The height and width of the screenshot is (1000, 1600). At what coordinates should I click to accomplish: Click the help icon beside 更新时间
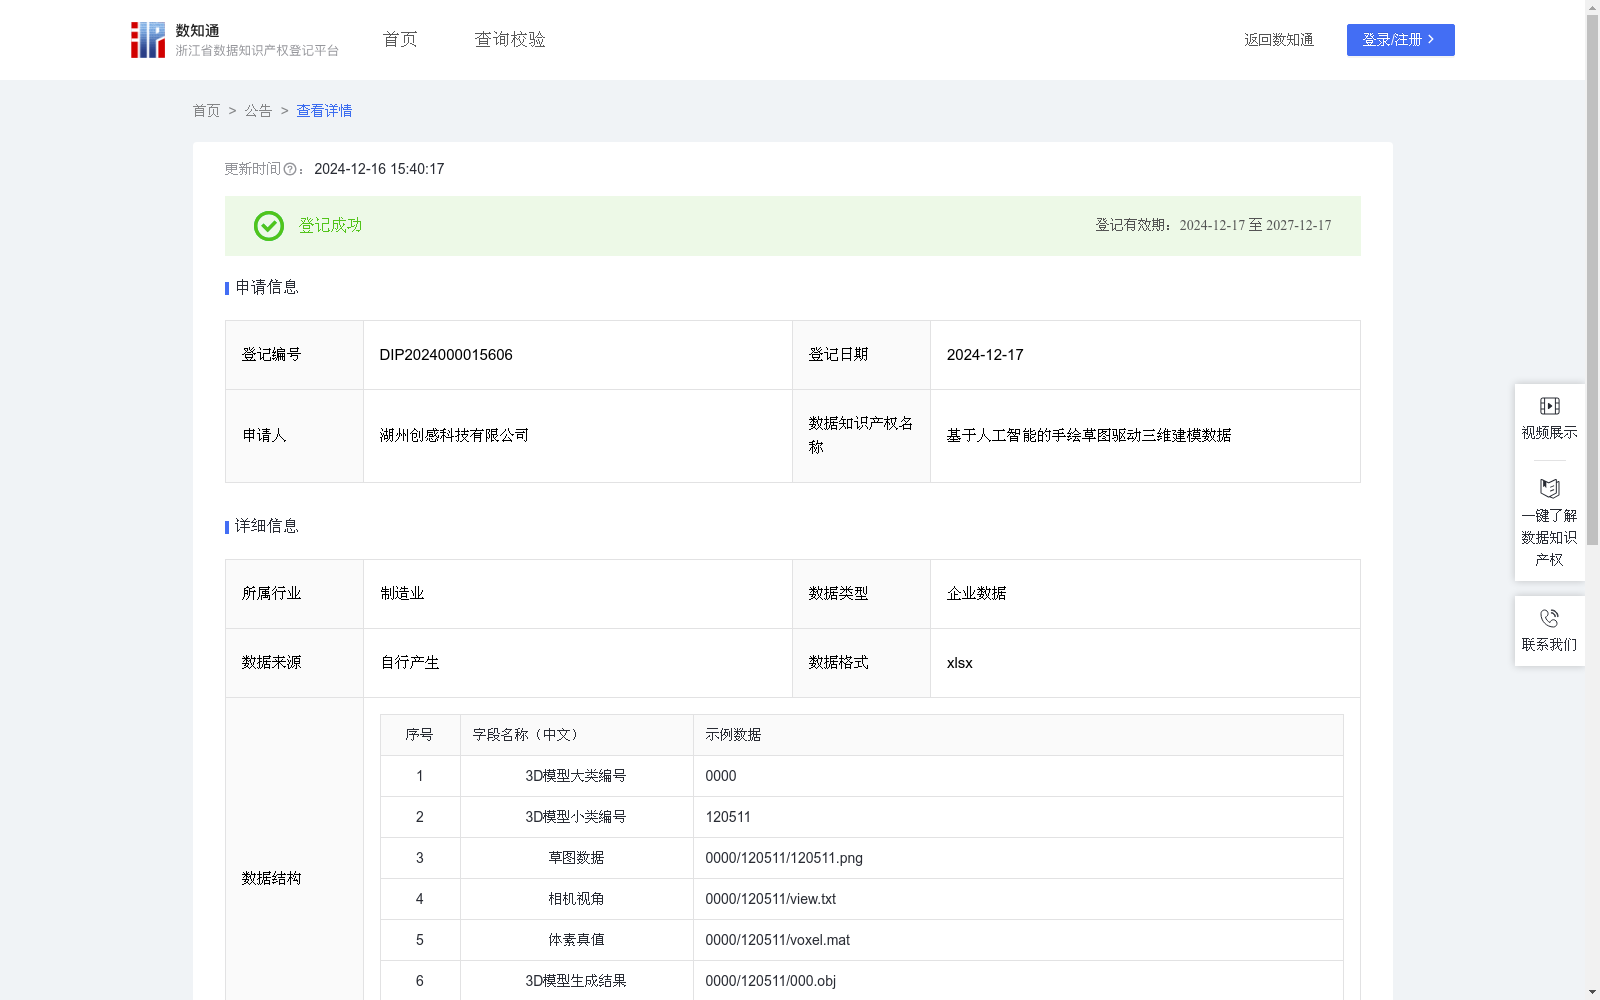[x=290, y=170]
